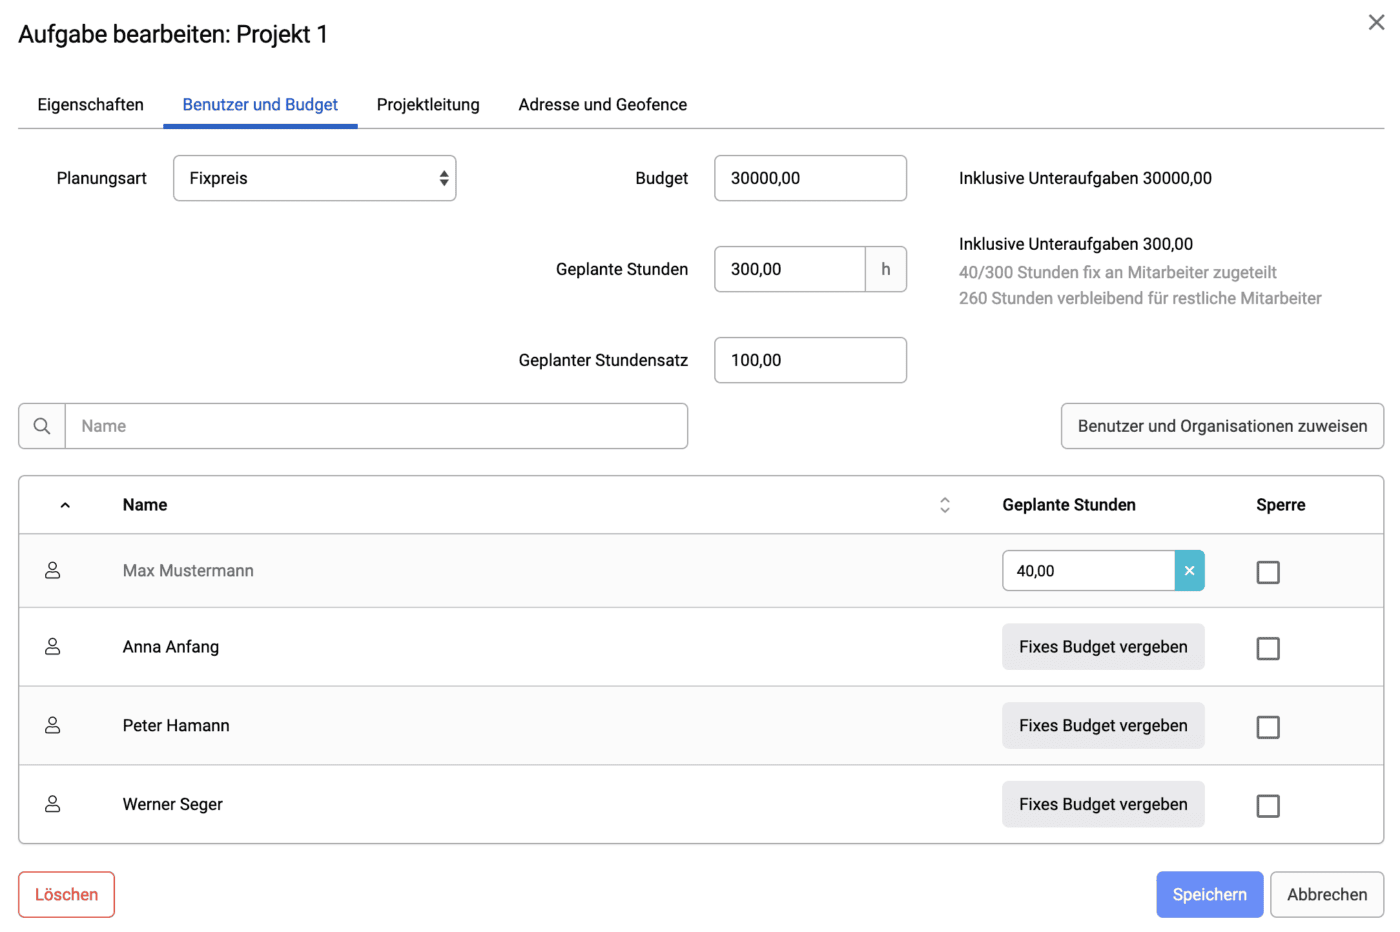Click 'Inklusive Unteraufgaben 300,00' text
Viewport: 1400px width, 932px height.
click(x=1076, y=244)
